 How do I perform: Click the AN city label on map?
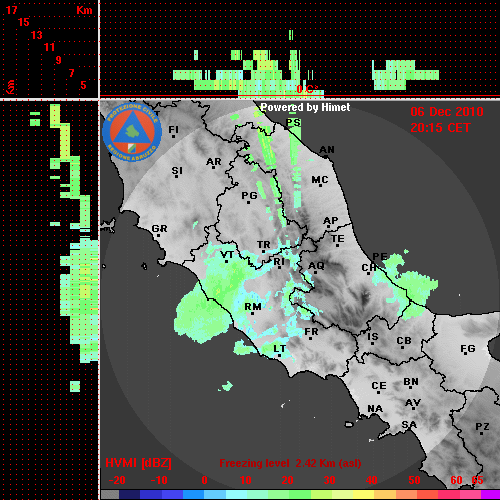tap(327, 150)
